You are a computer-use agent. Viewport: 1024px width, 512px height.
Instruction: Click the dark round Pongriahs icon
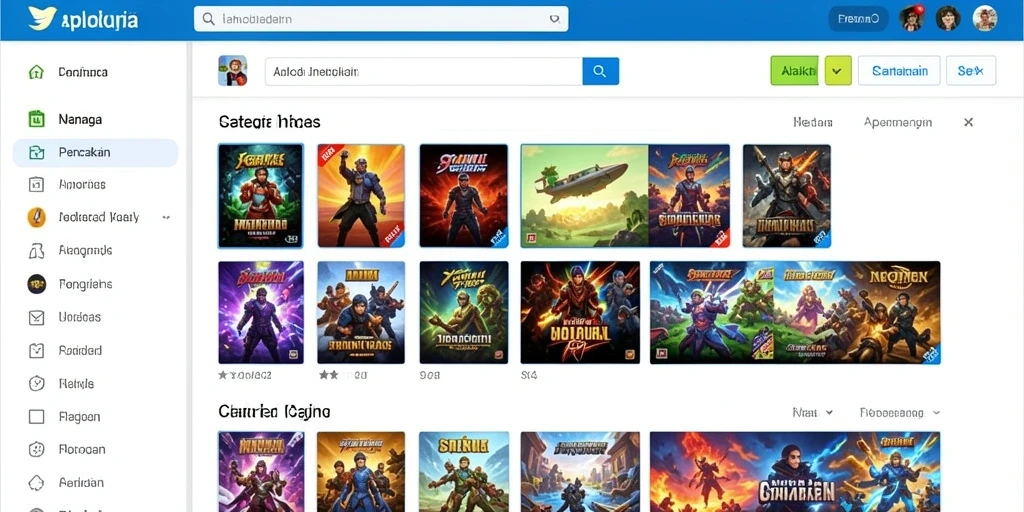(37, 284)
